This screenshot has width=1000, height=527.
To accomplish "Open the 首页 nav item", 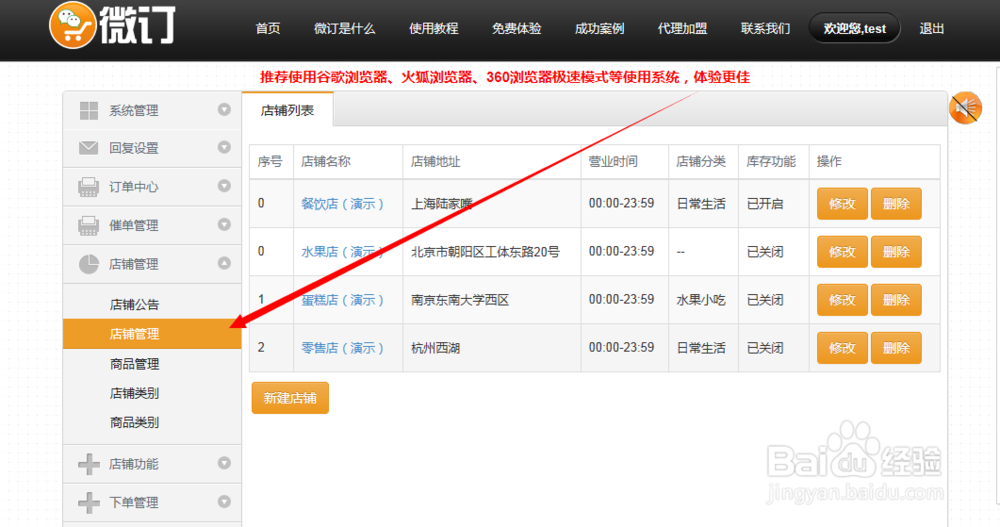I will pyautogui.click(x=268, y=29).
